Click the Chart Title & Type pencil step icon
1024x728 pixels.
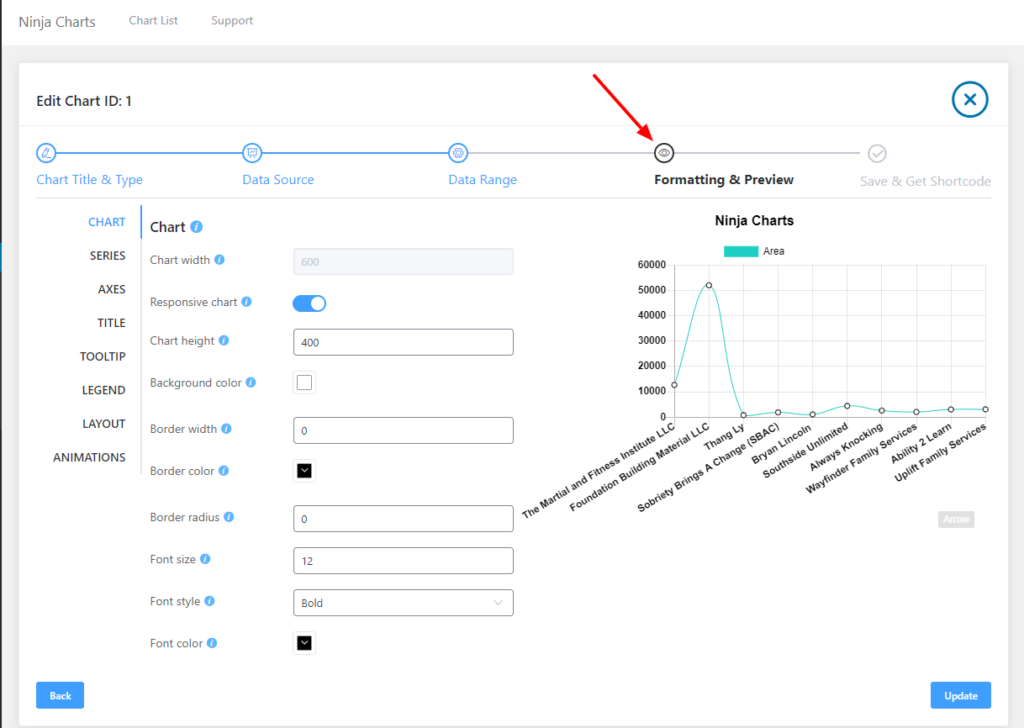point(46,153)
